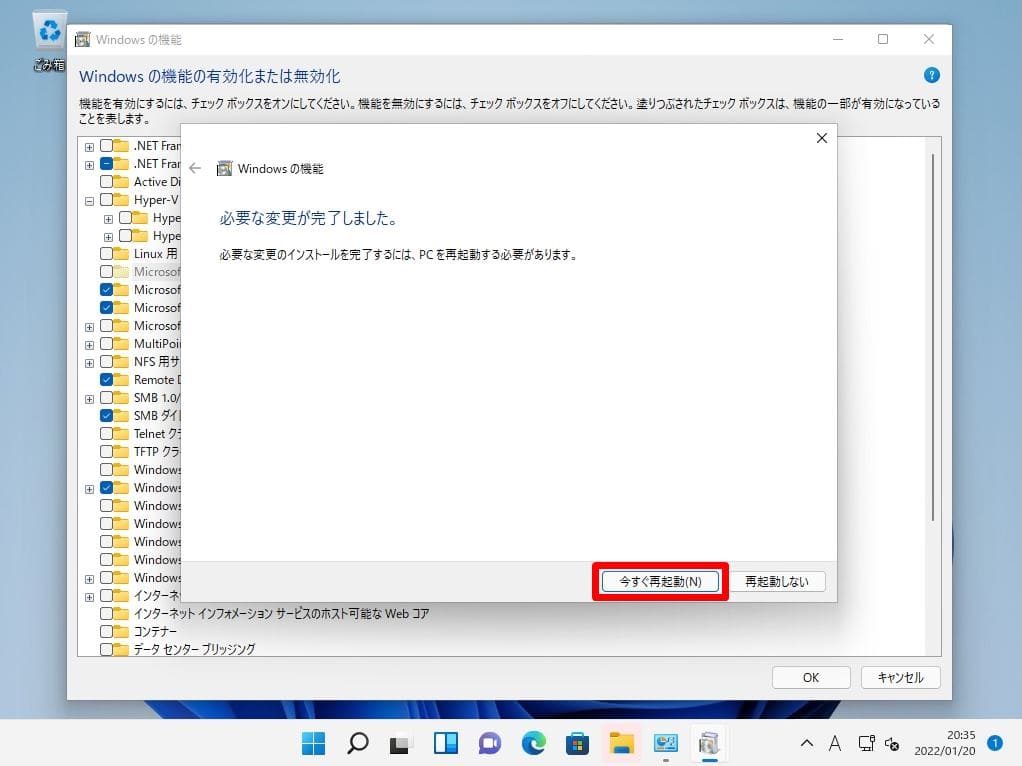Expand the MultiPoint feature node
This screenshot has width=1022, height=766.
click(89, 345)
